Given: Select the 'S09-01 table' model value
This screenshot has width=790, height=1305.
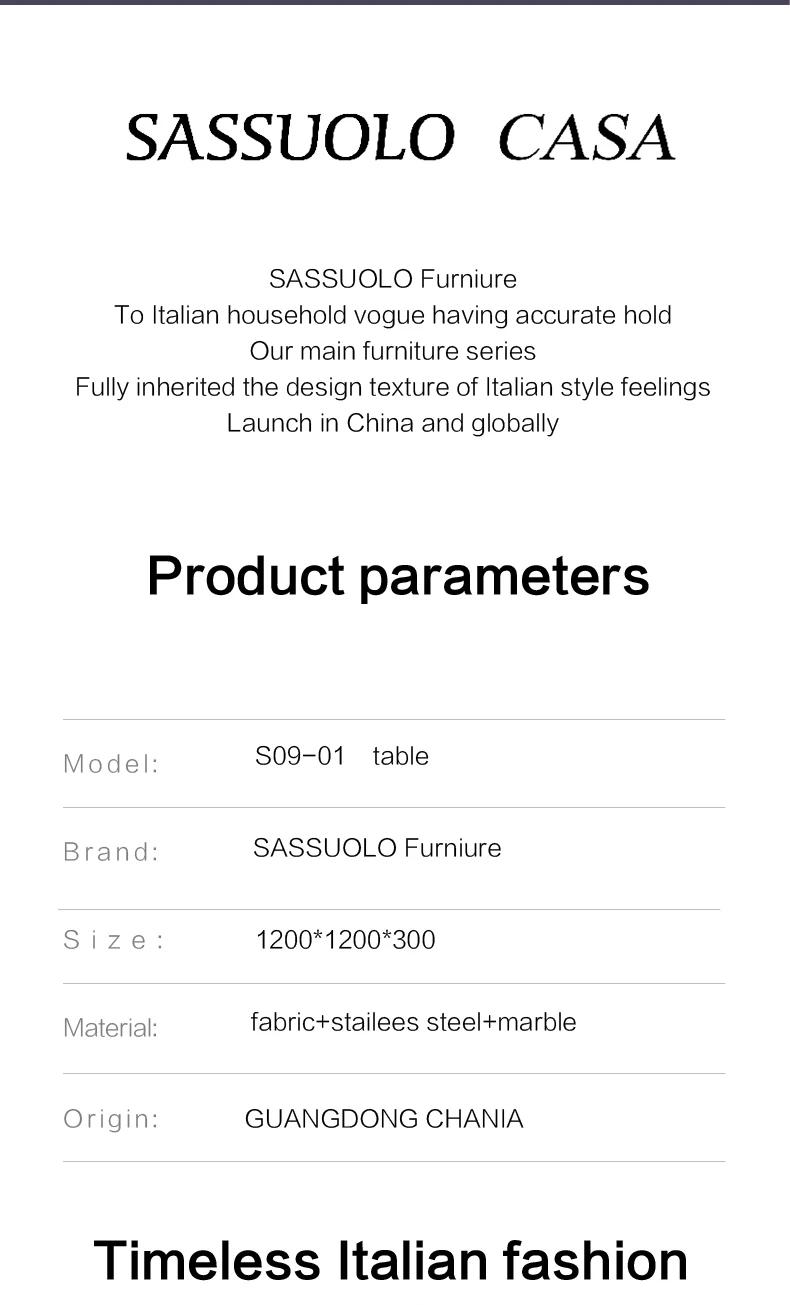Looking at the screenshot, I should click(x=342, y=756).
